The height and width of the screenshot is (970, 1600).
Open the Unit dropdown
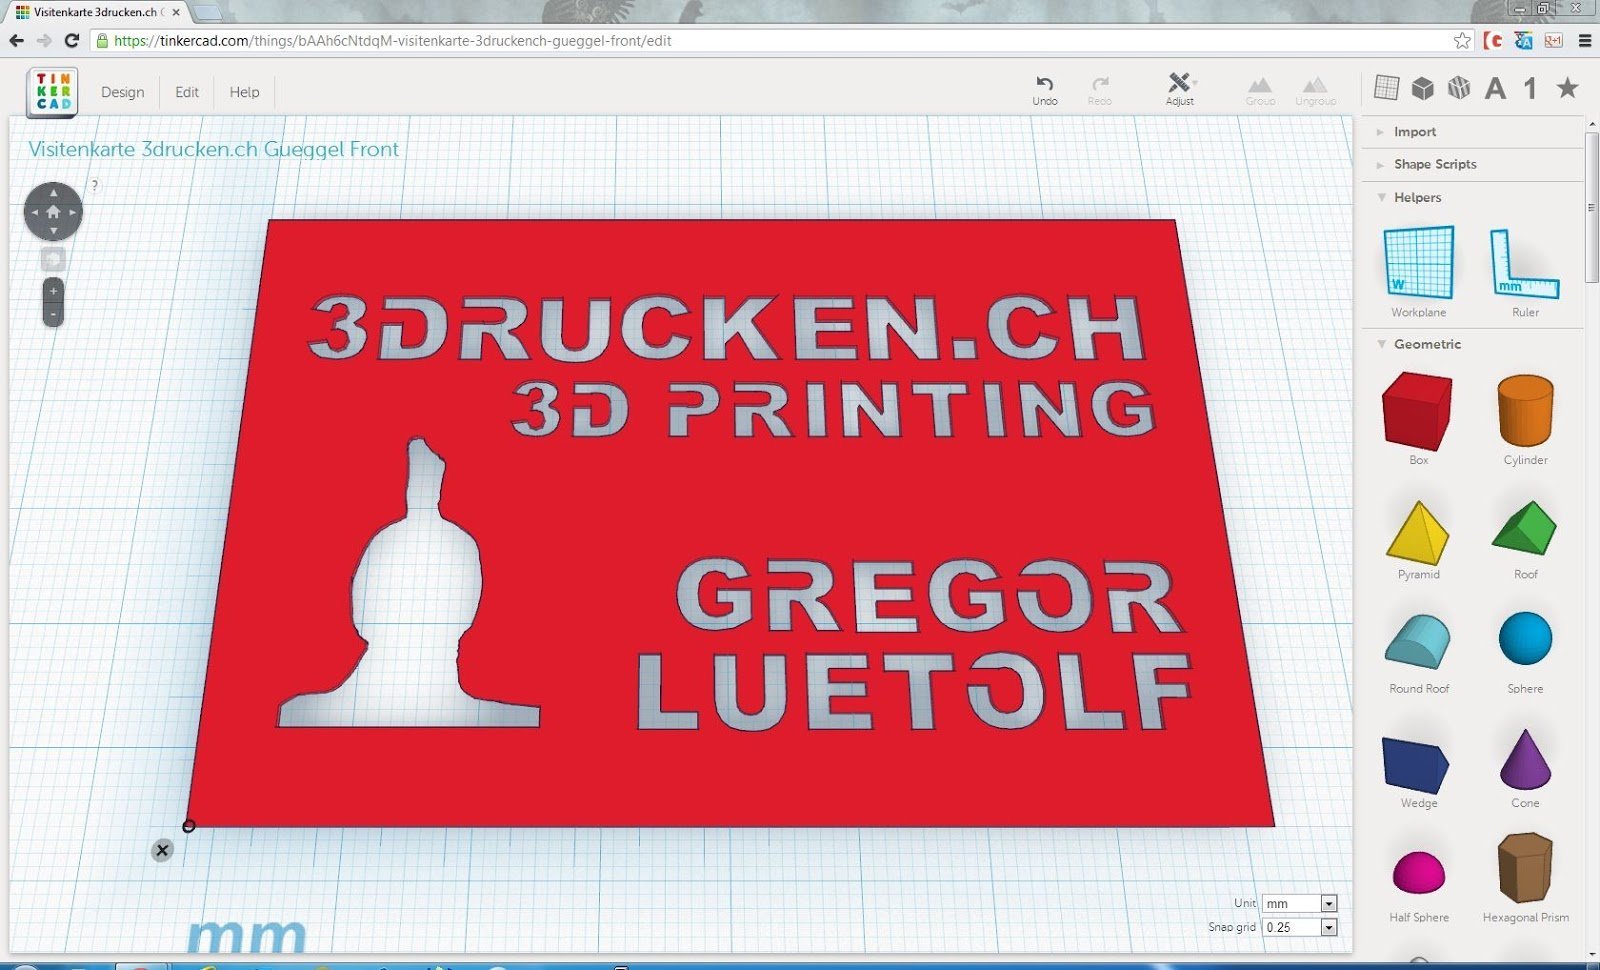point(1299,903)
